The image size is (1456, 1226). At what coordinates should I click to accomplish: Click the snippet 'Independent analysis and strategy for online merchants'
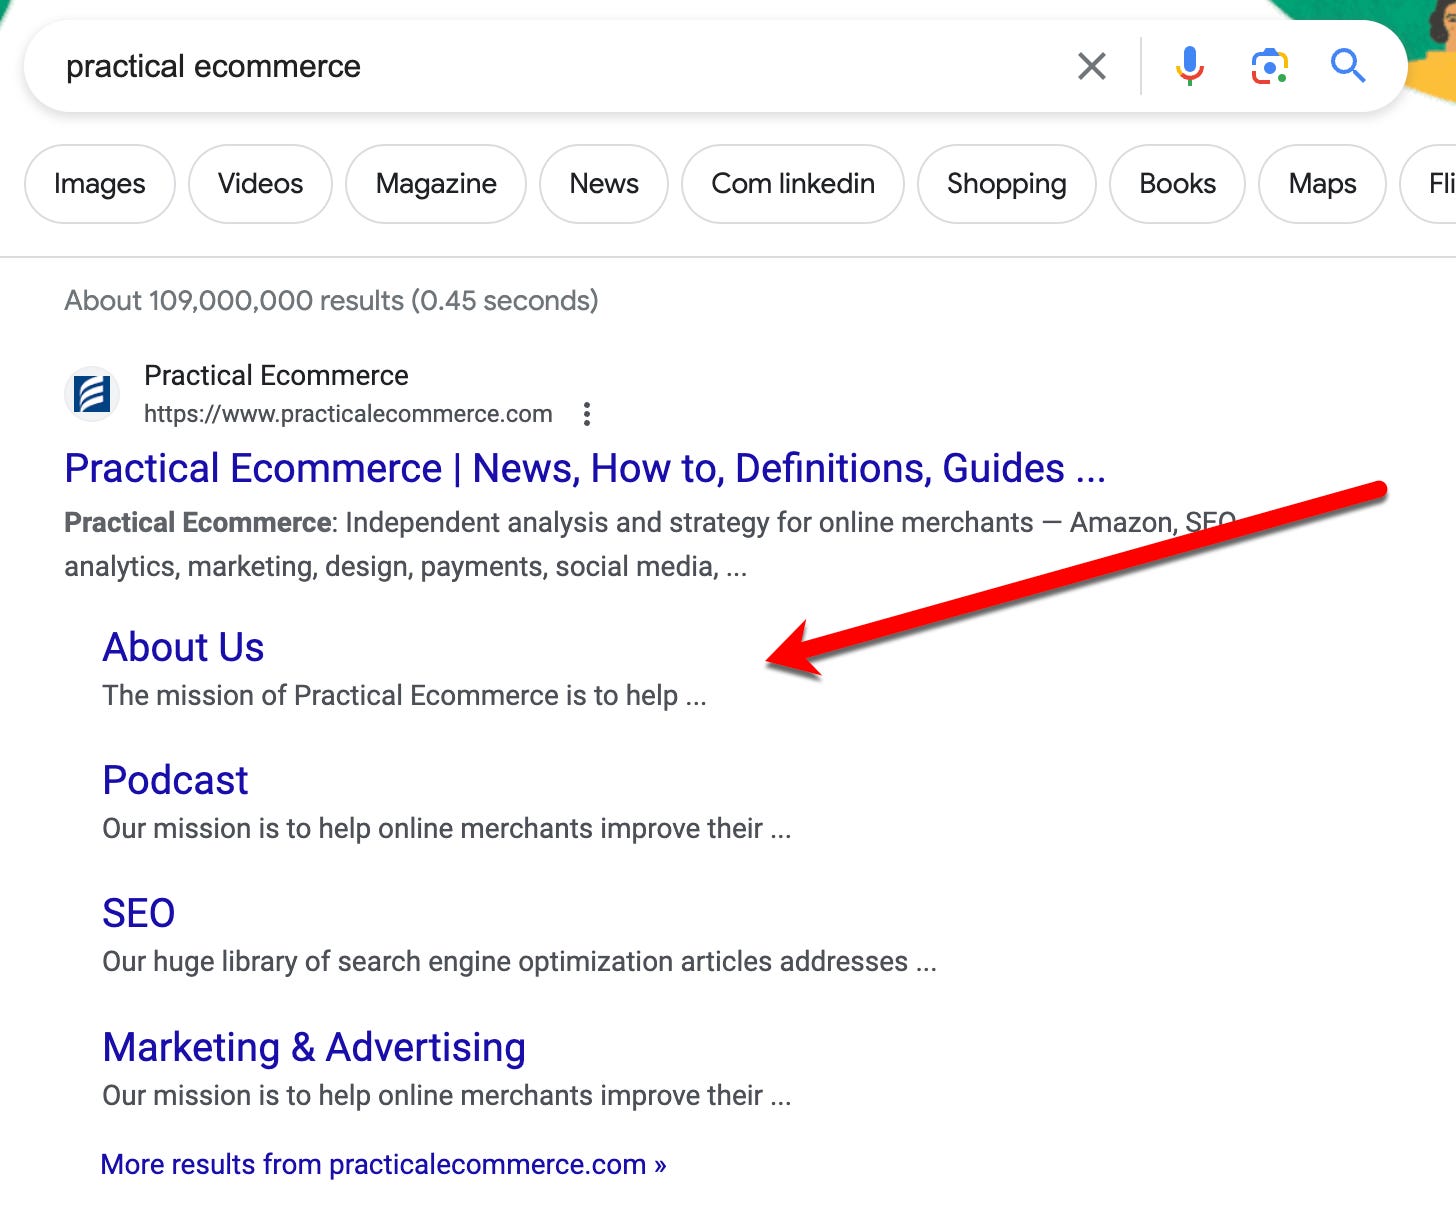tap(689, 523)
